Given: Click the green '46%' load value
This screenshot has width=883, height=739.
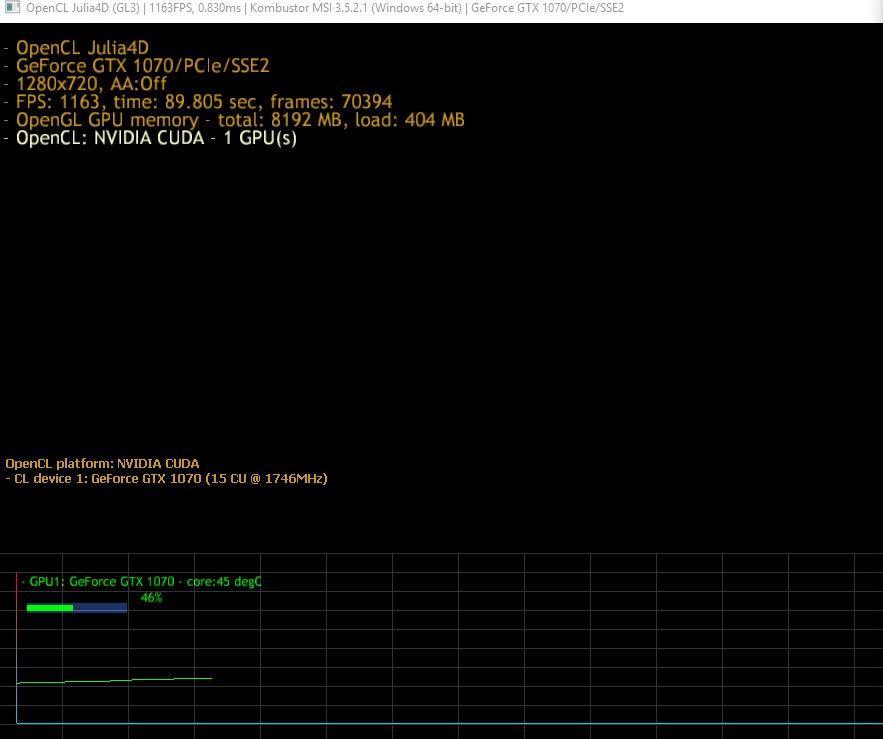Looking at the screenshot, I should point(151,598).
